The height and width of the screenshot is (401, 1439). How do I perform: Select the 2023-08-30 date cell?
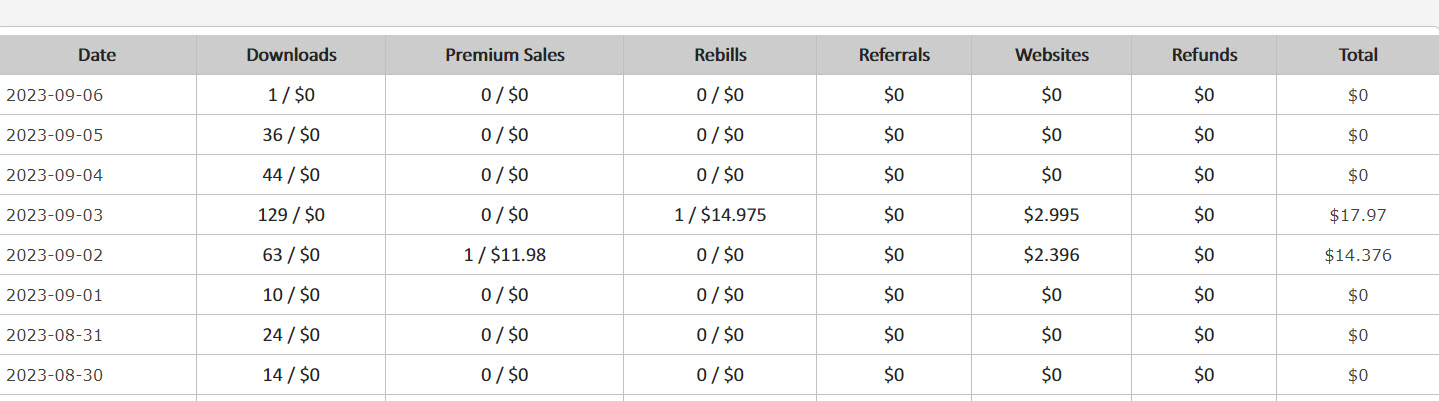[x=98, y=375]
